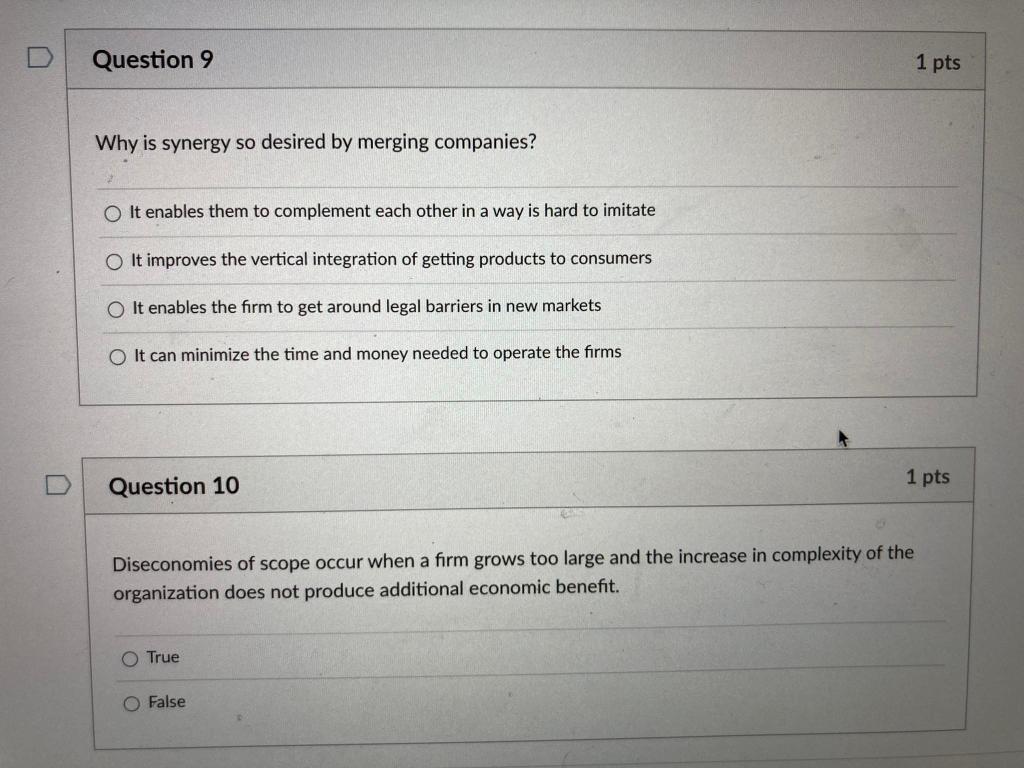The image size is (1024, 768).
Task: Select the imitate answer by clicking its text
Action: [x=390, y=211]
